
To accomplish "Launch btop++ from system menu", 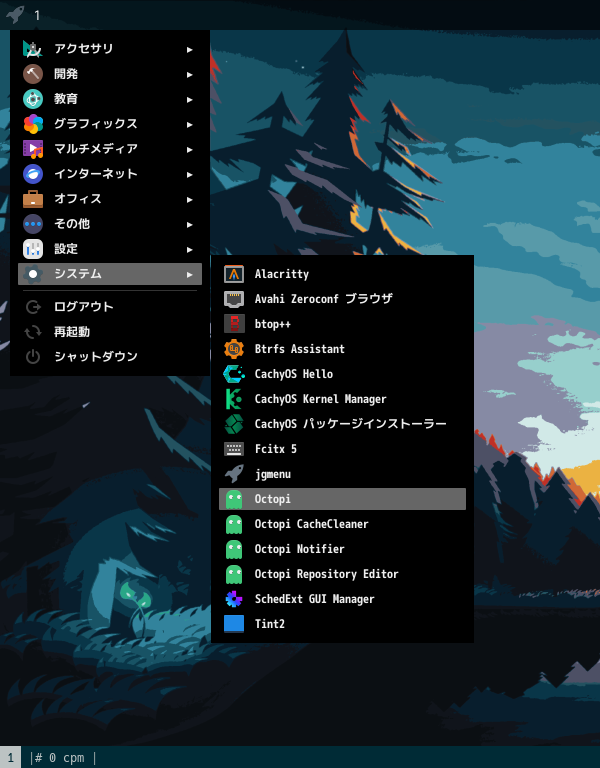I will pos(342,324).
